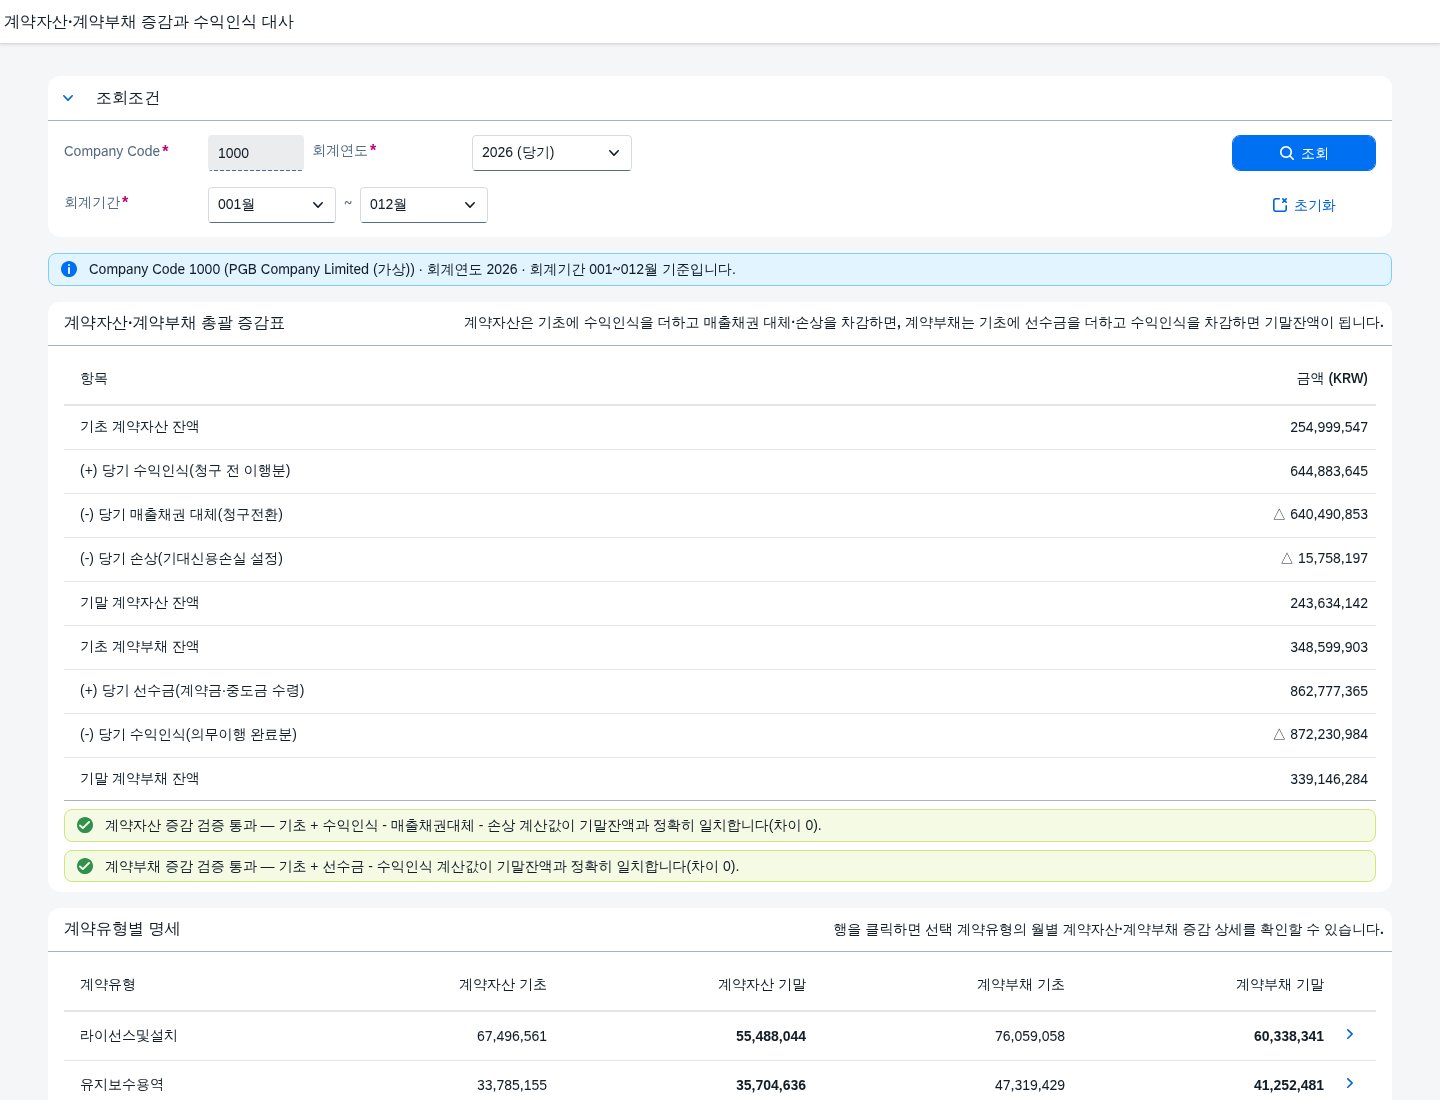Click the 항목 column header
Viewport: 1440px width, 1100px height.
pyautogui.click(x=94, y=378)
